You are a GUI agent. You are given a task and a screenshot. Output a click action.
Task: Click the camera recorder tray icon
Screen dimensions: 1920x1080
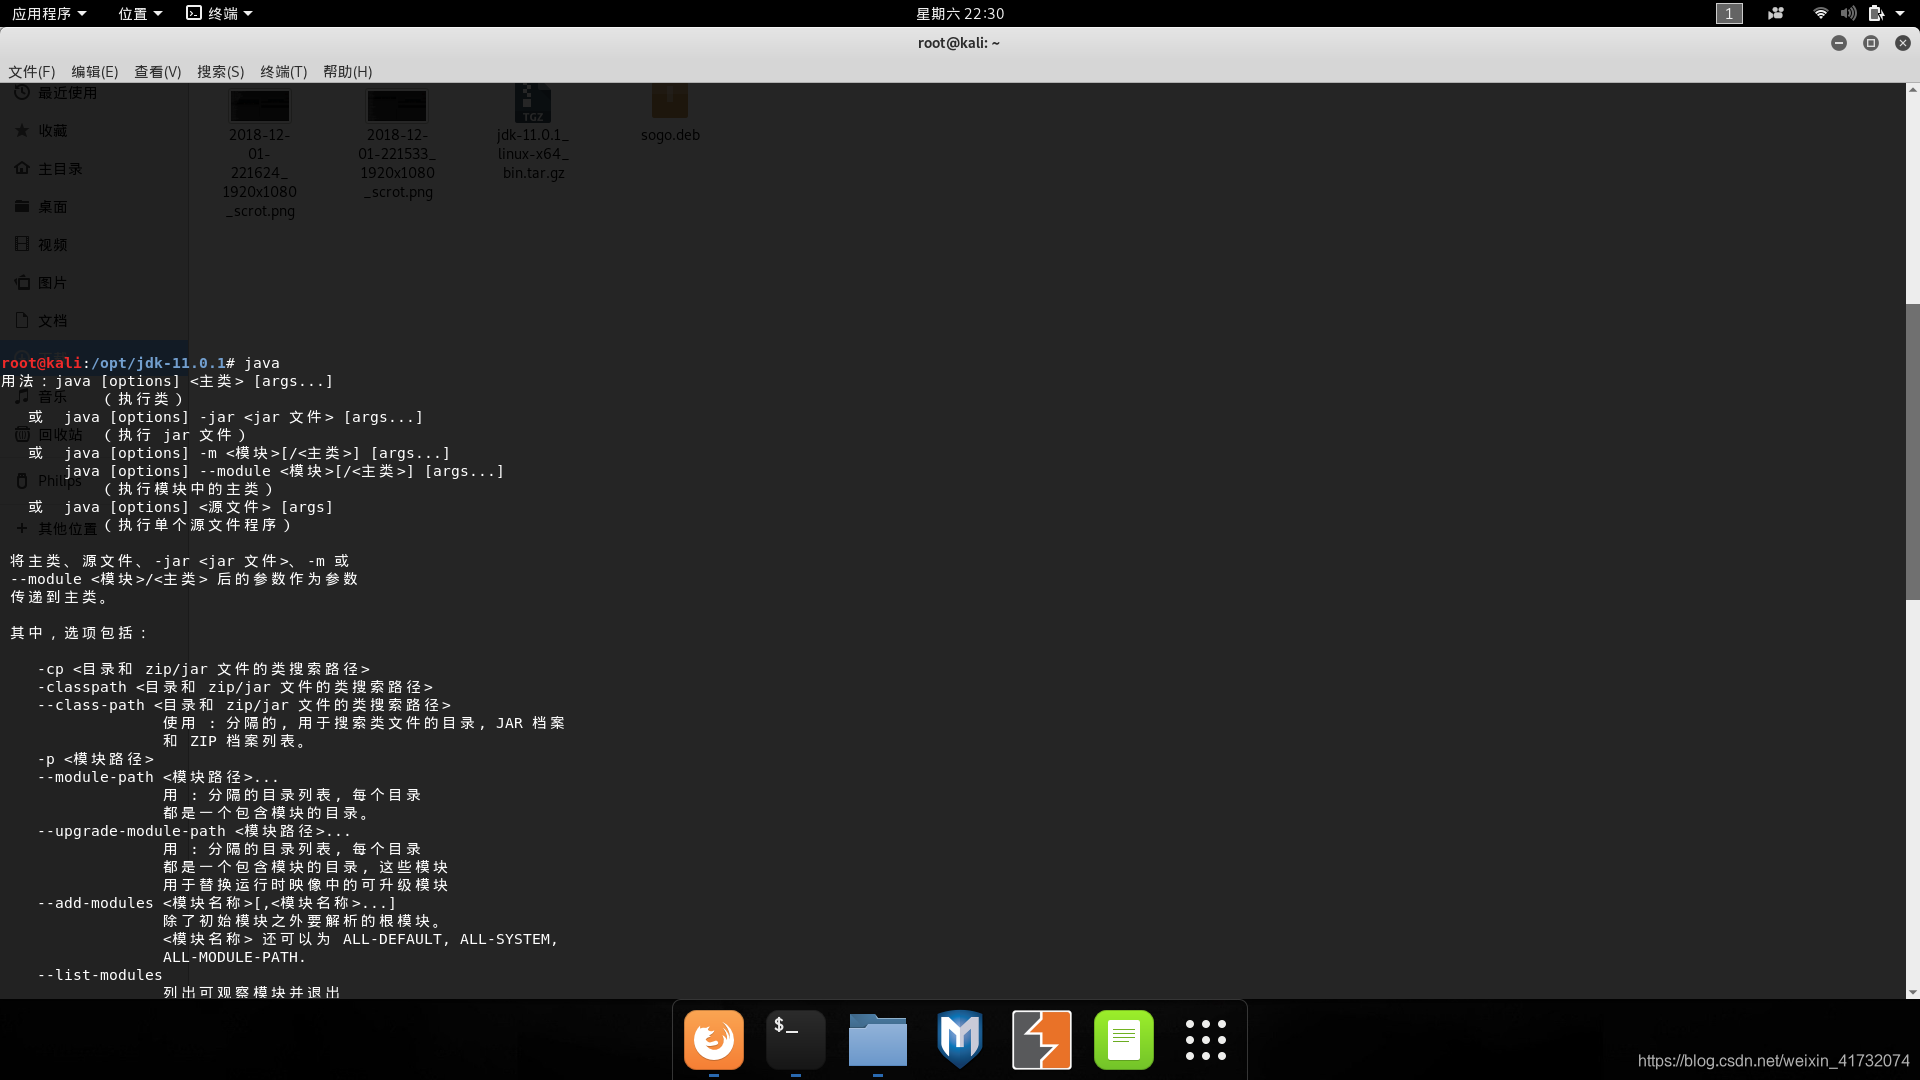(x=1775, y=13)
